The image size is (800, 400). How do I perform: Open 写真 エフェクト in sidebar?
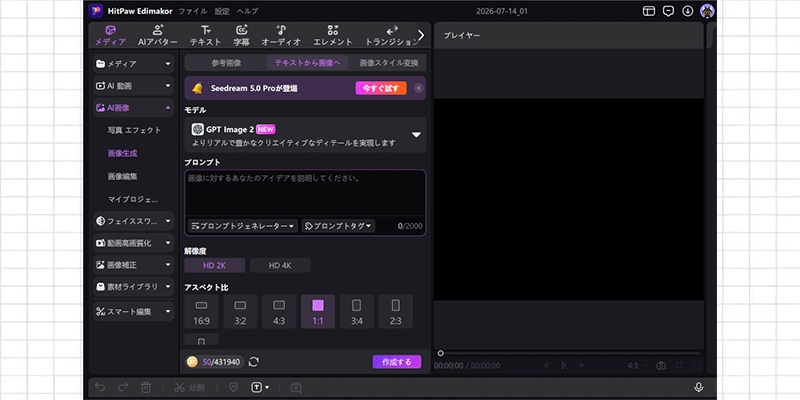tap(134, 130)
